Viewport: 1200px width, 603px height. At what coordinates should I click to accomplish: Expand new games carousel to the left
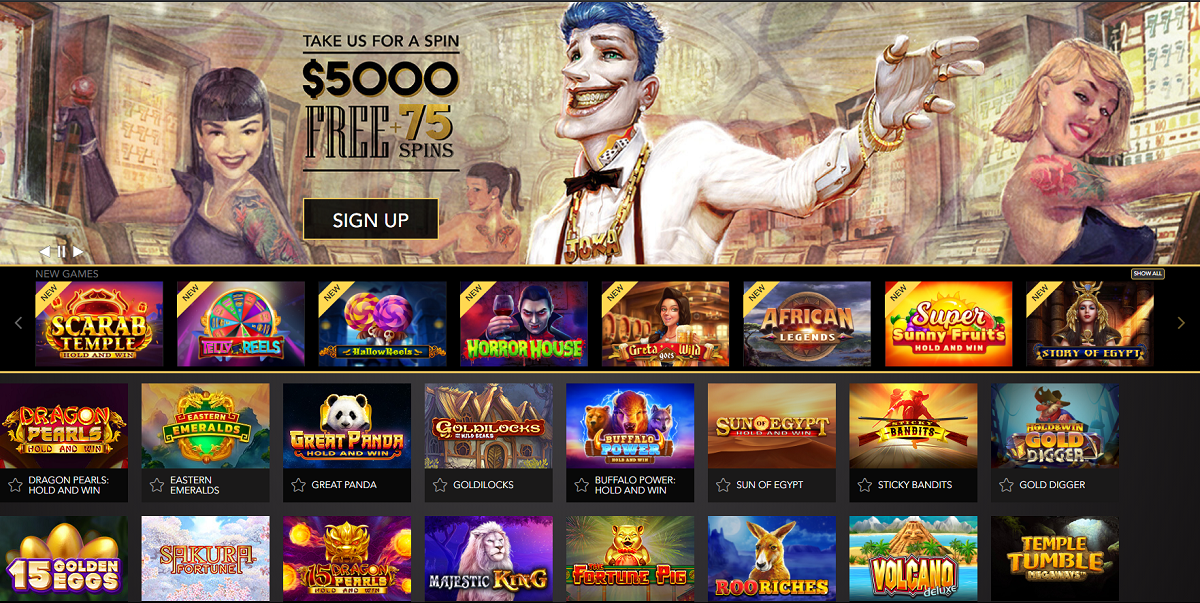pos(18,323)
